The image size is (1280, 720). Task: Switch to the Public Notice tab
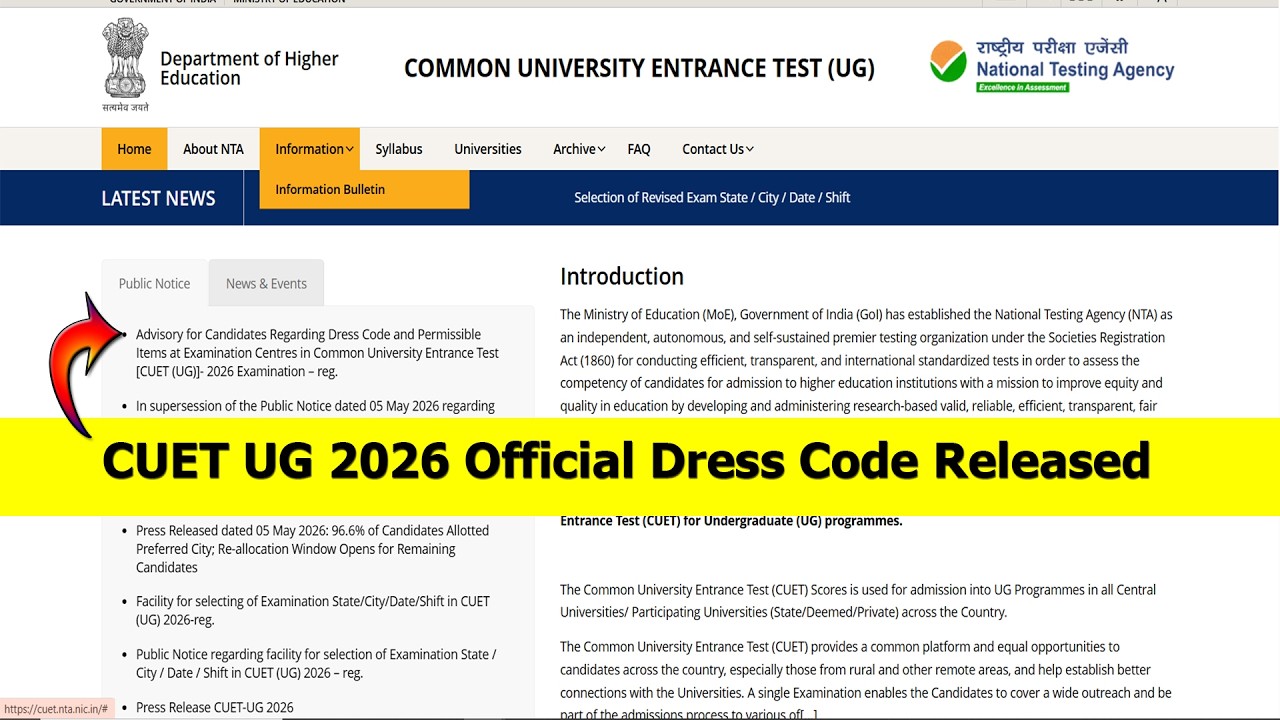point(154,283)
